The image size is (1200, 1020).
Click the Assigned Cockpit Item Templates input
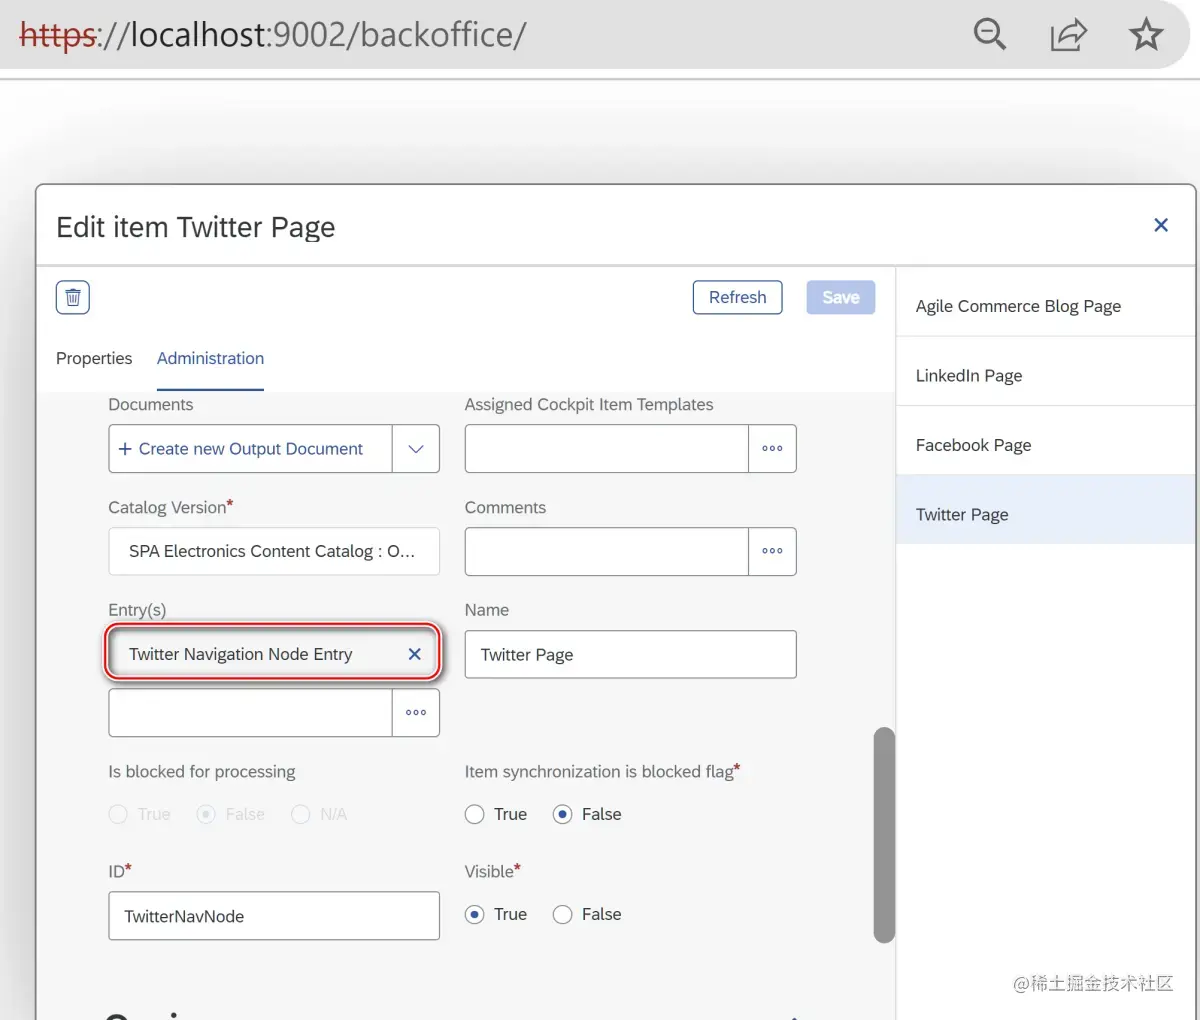[x=607, y=448]
